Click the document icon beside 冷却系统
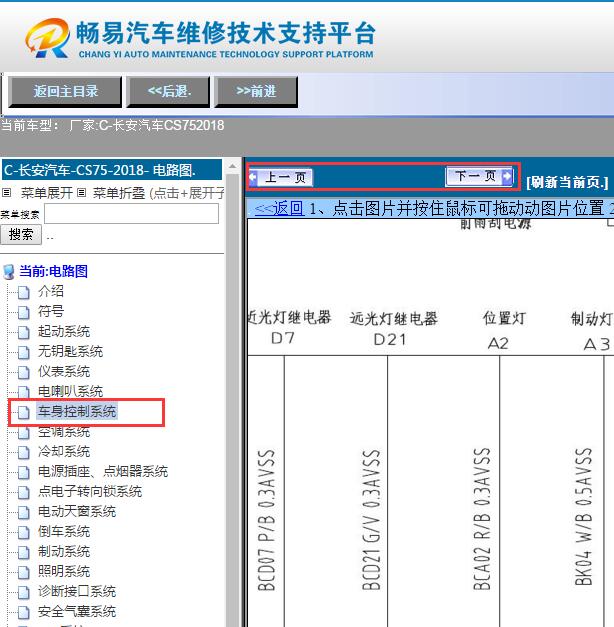This screenshot has height=627, width=614. click(x=24, y=453)
